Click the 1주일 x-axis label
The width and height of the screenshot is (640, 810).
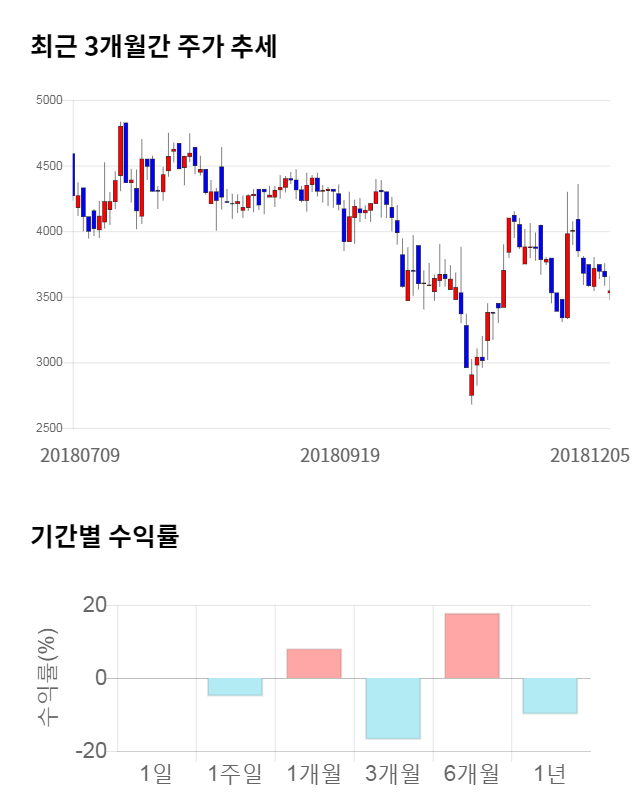point(235,773)
